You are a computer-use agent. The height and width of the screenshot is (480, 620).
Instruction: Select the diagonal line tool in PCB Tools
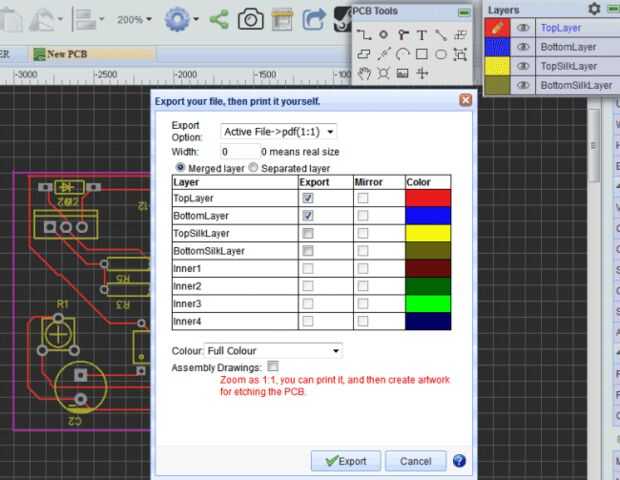click(441, 35)
